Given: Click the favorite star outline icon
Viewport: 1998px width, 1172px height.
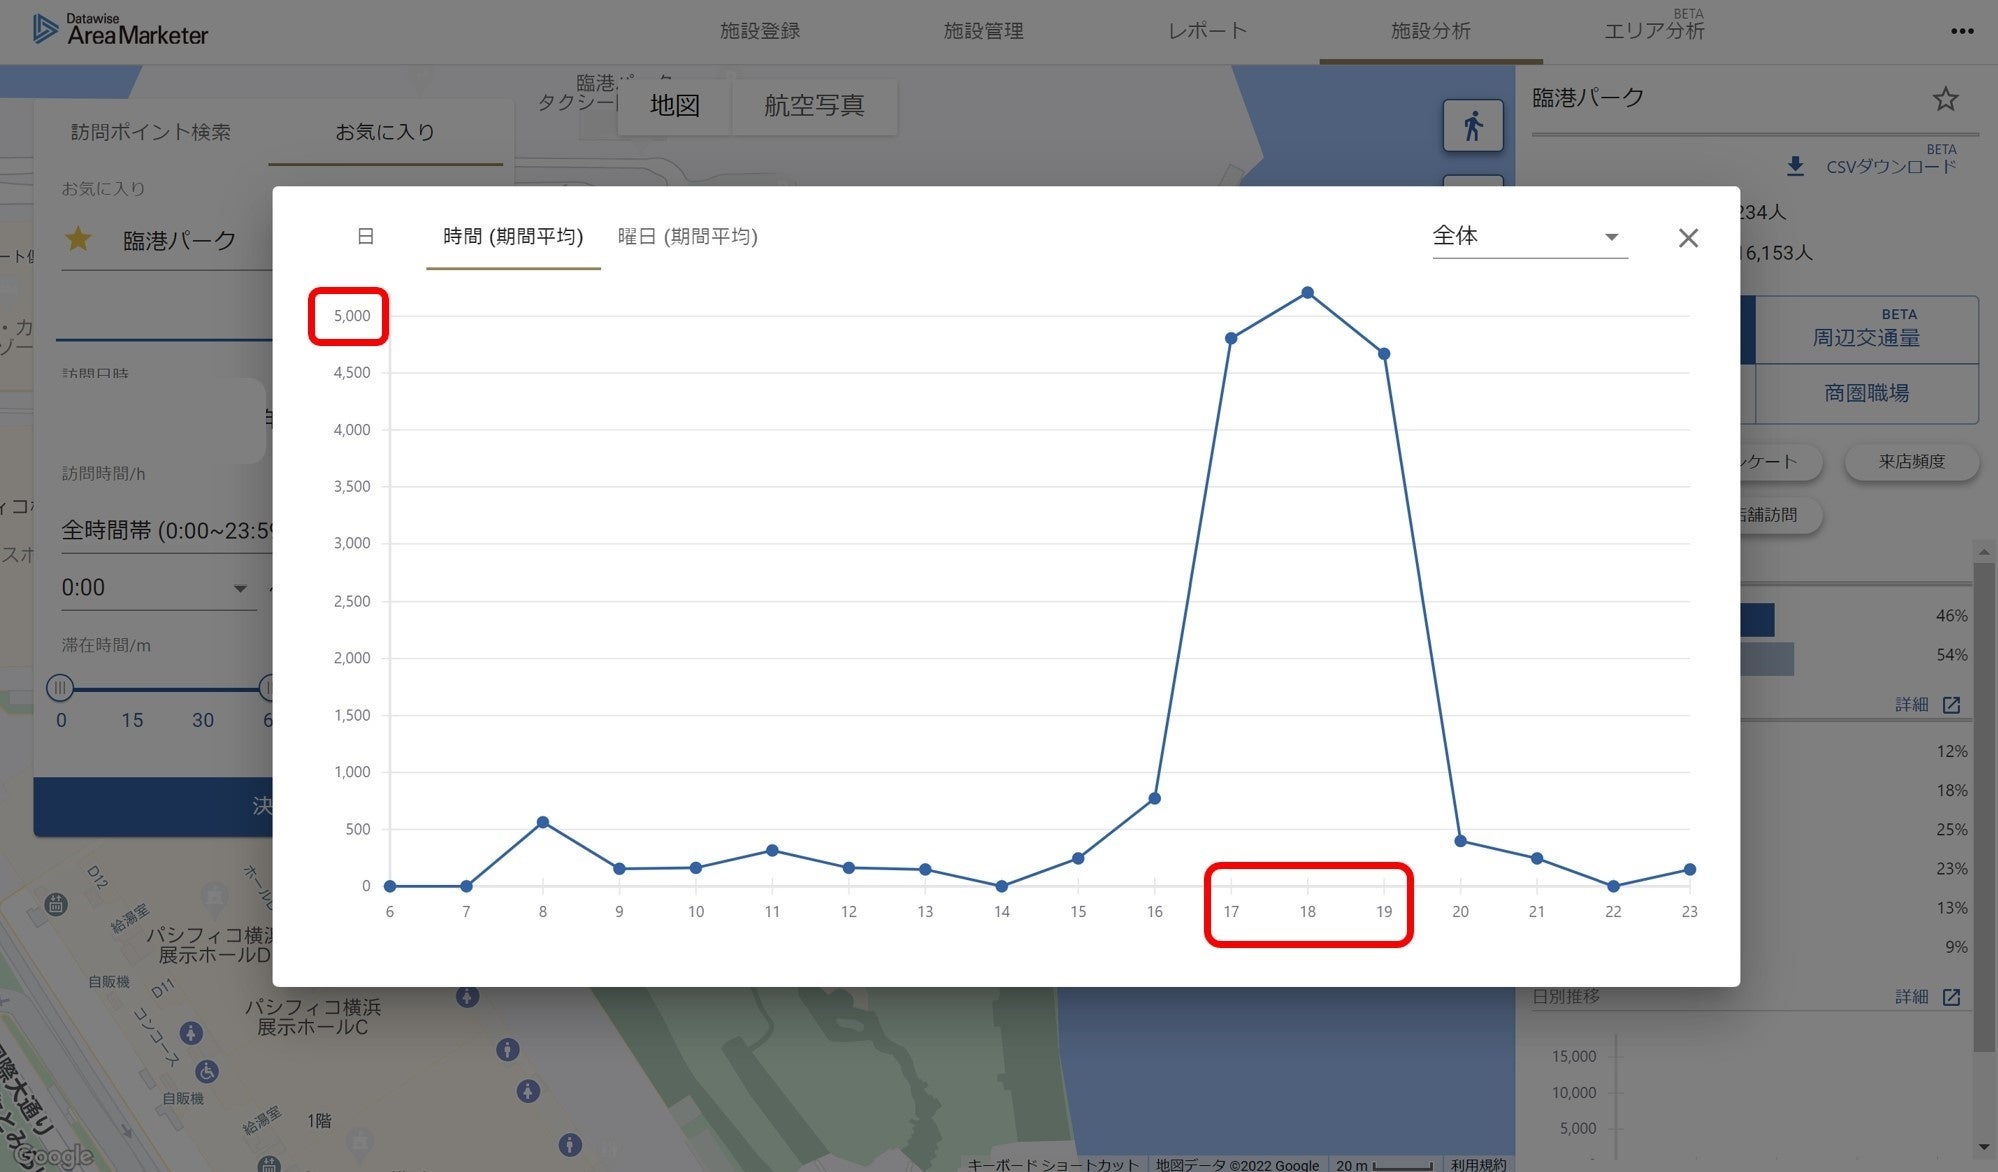Looking at the screenshot, I should [x=1944, y=99].
